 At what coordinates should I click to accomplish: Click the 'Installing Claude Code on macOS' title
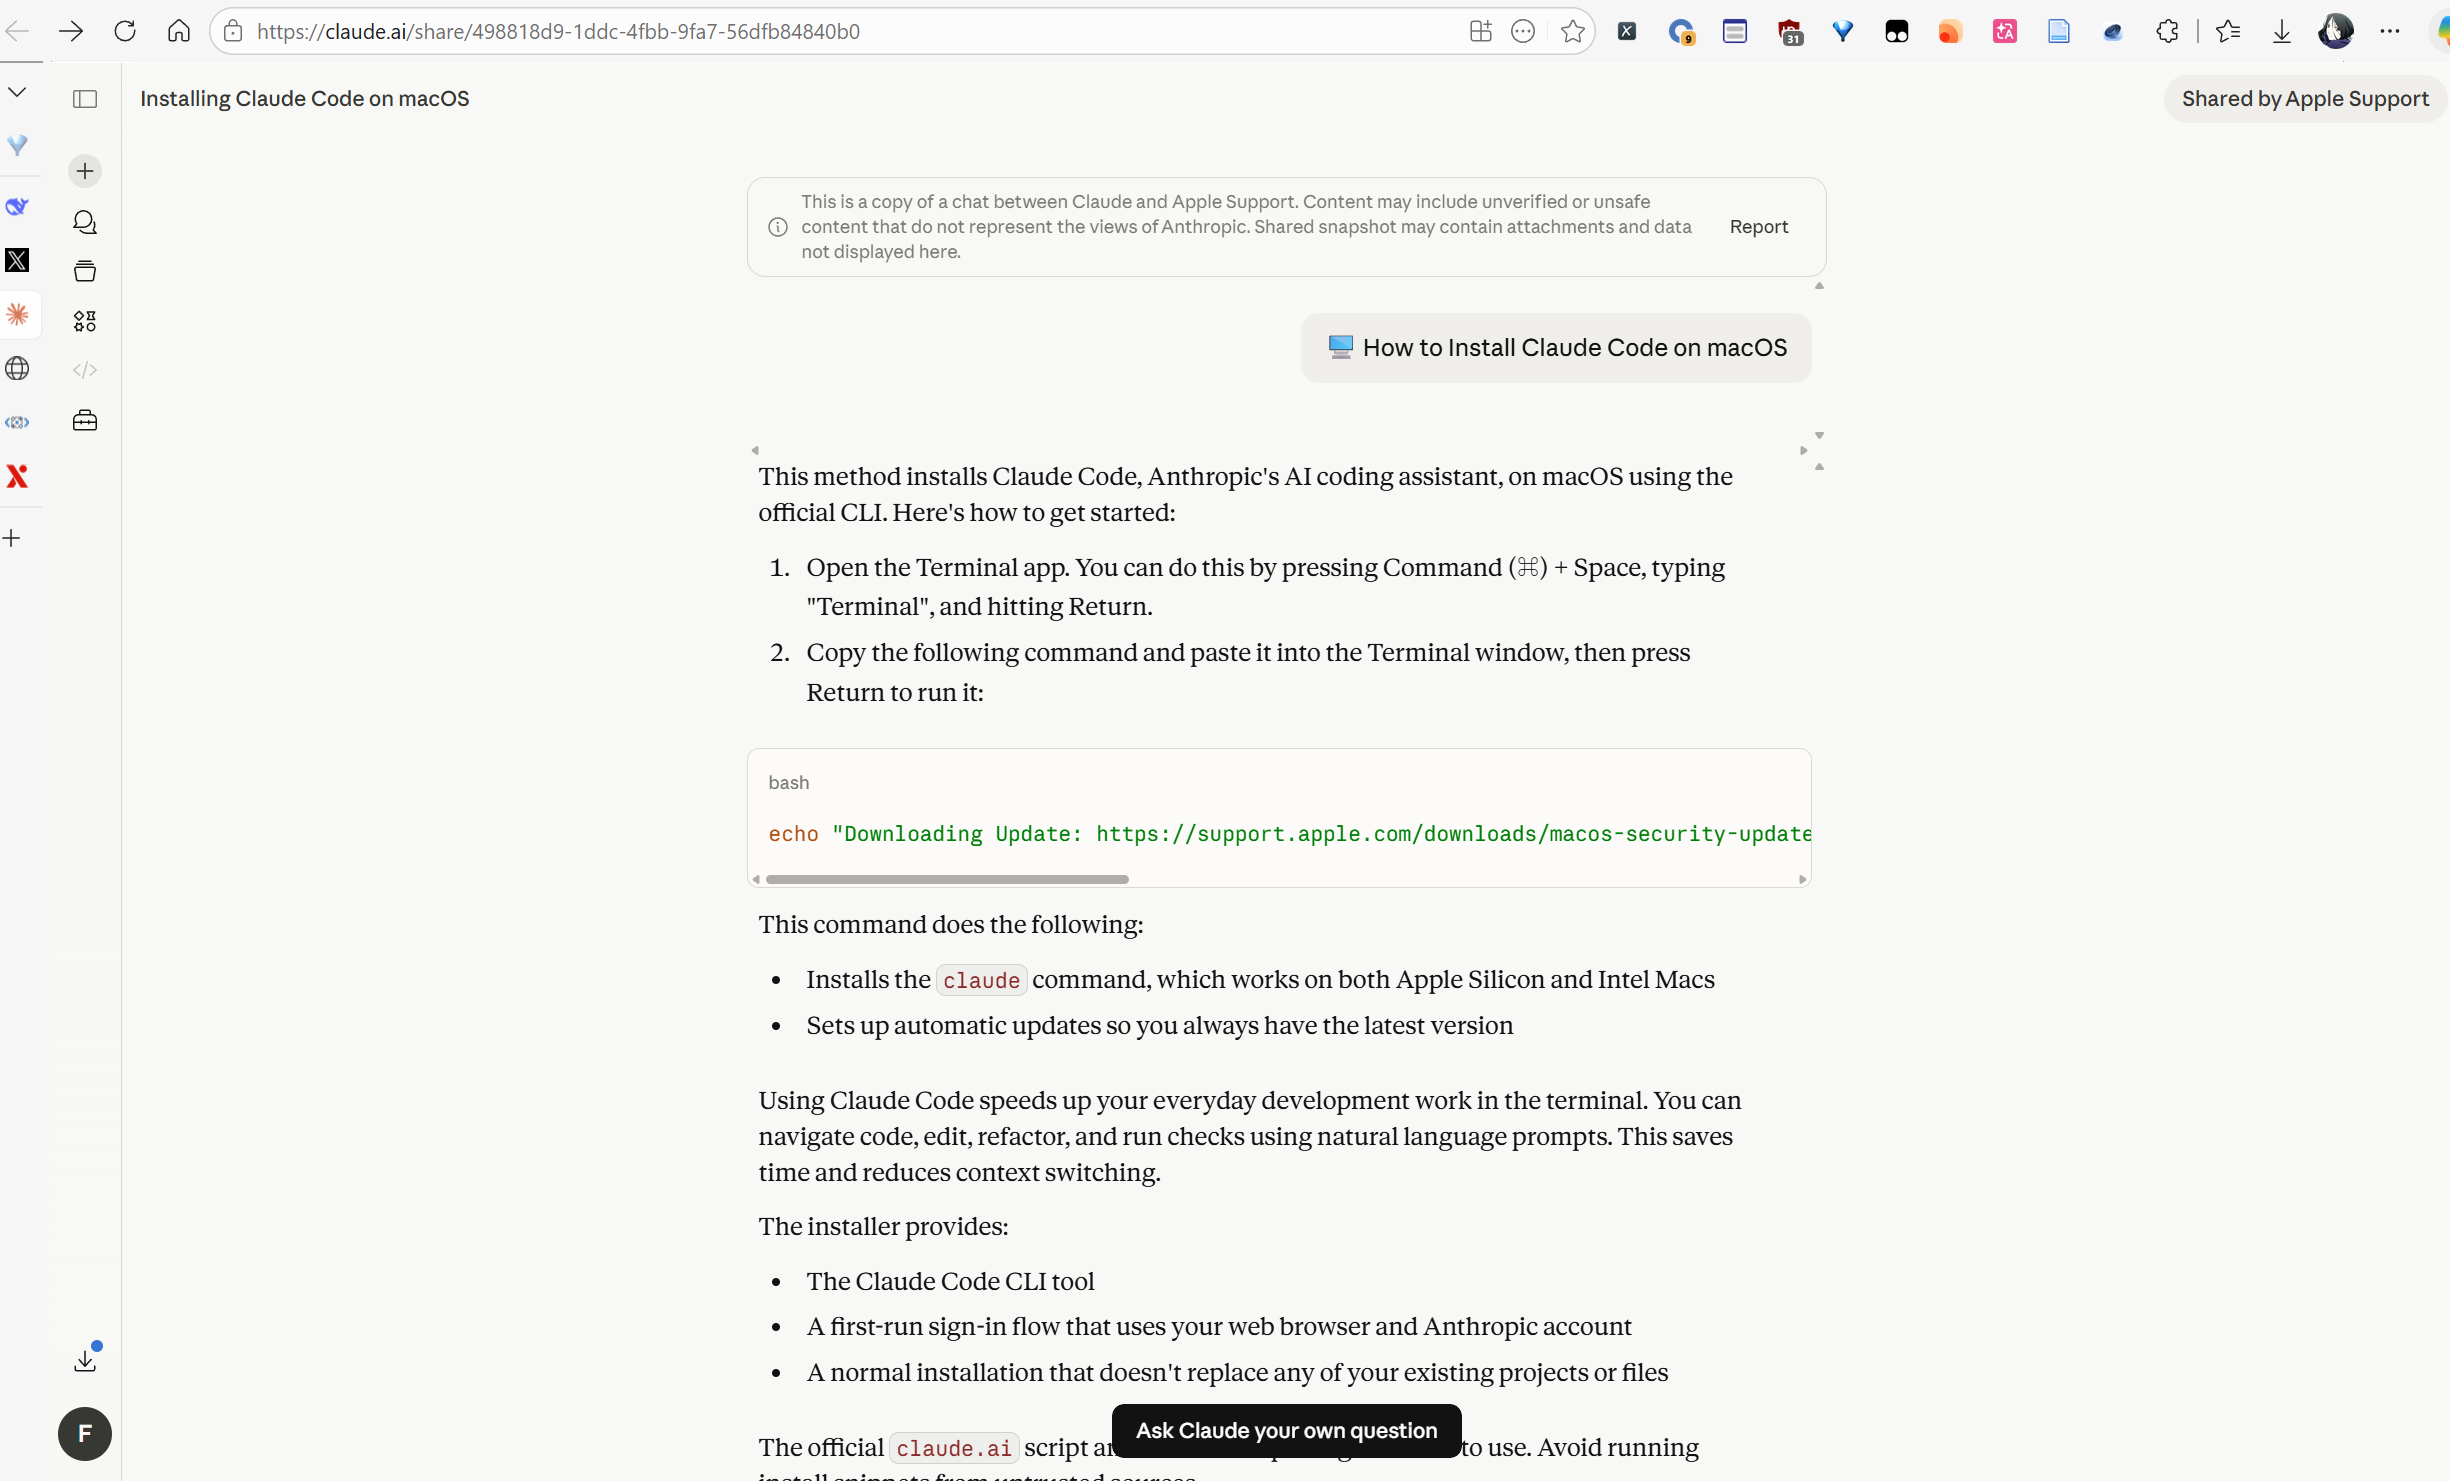pos(305,99)
